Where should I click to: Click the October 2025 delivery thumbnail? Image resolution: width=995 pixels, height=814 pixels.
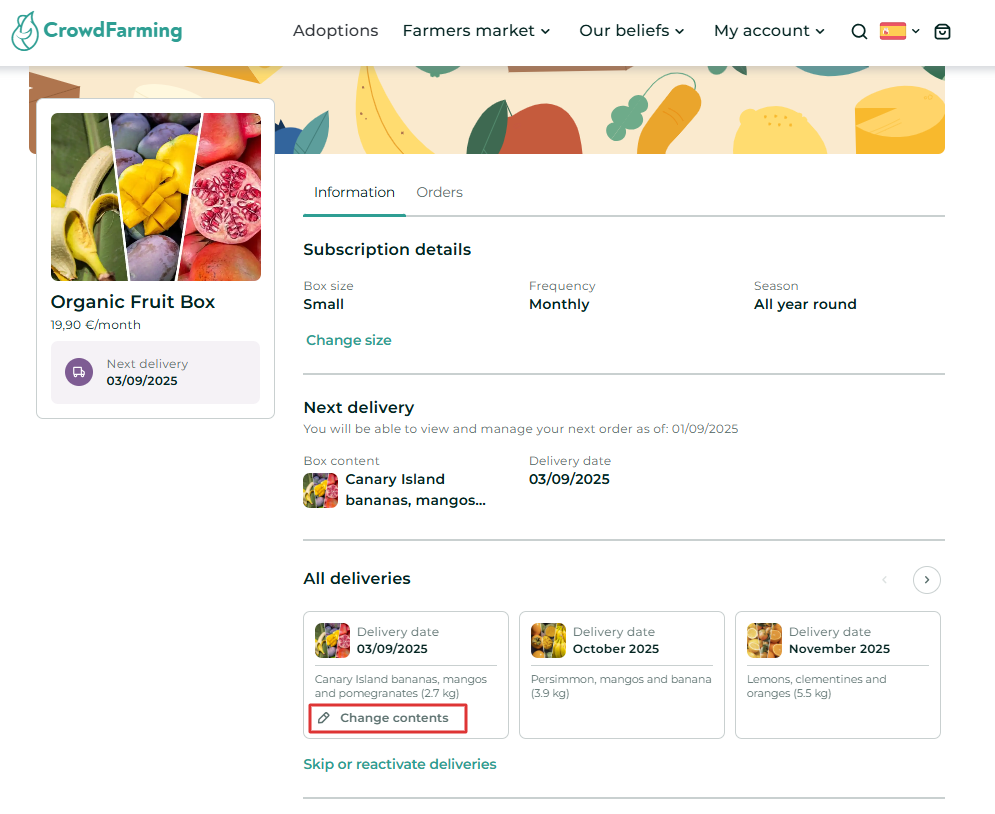tap(548, 640)
